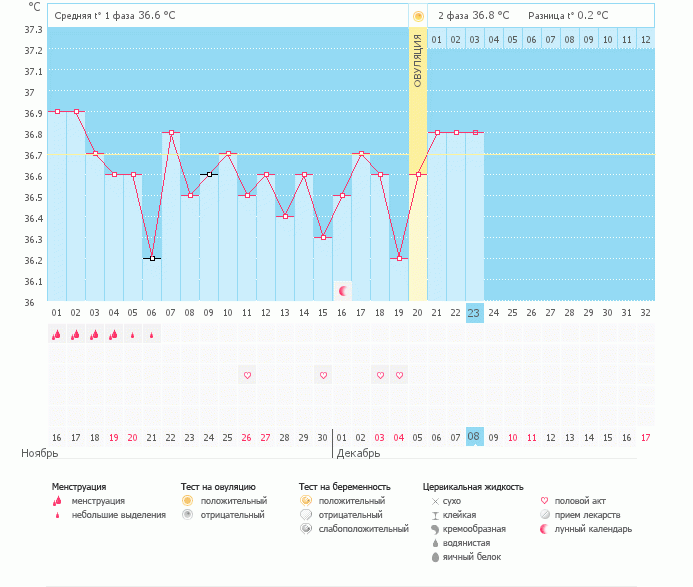Click the phase 2 day 12 header cell
This screenshot has height=587, width=693.
pyautogui.click(x=646, y=39)
